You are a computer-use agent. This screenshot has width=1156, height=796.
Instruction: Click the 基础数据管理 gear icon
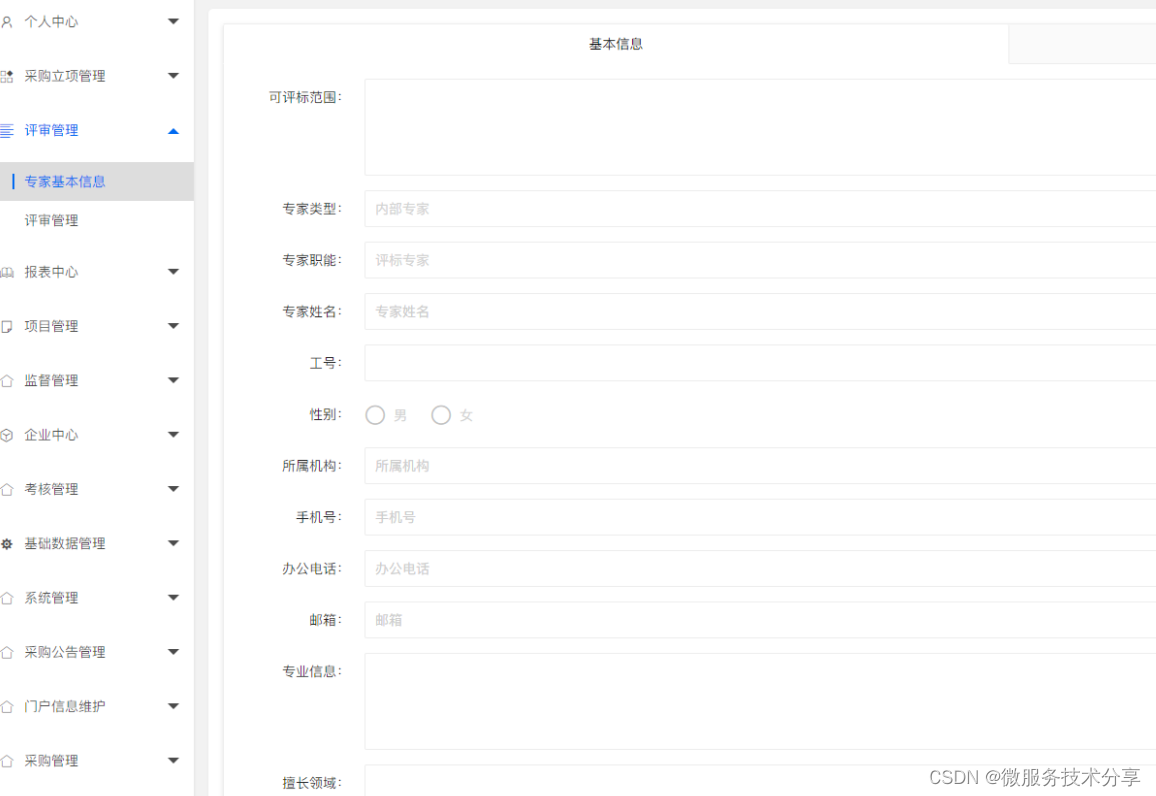coord(10,543)
